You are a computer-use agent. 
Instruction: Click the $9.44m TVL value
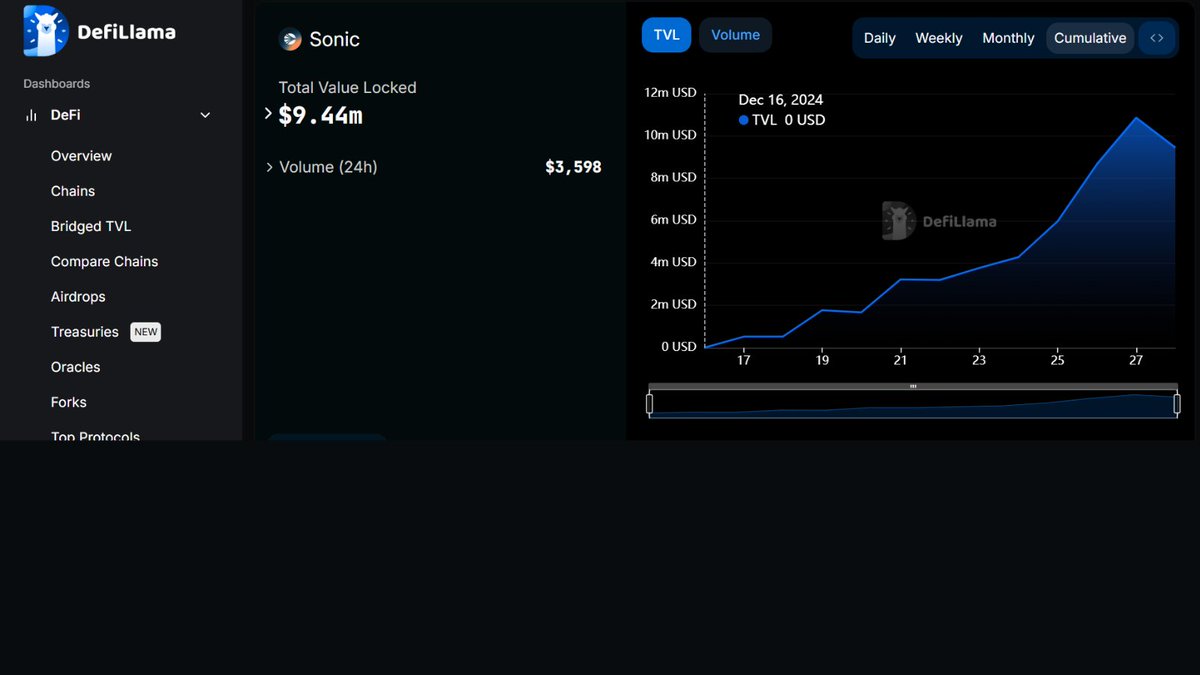(320, 115)
